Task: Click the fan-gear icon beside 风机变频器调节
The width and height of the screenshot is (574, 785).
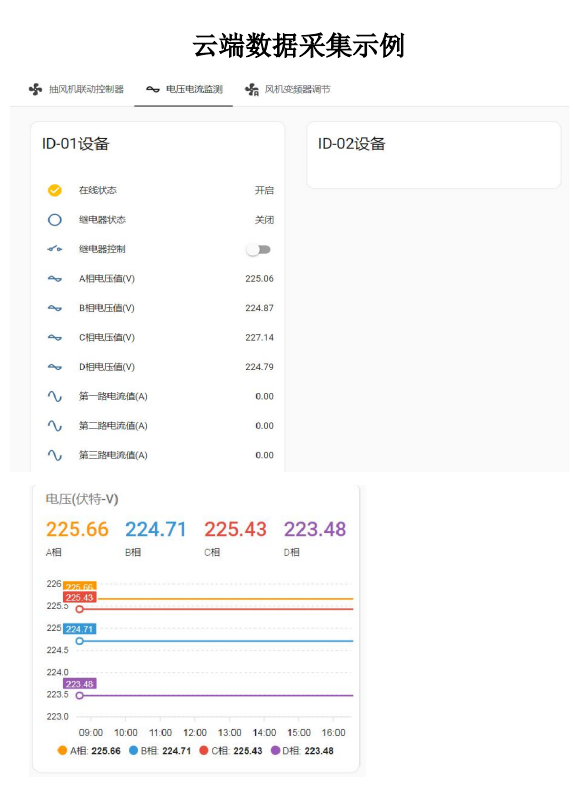Action: click(x=252, y=90)
